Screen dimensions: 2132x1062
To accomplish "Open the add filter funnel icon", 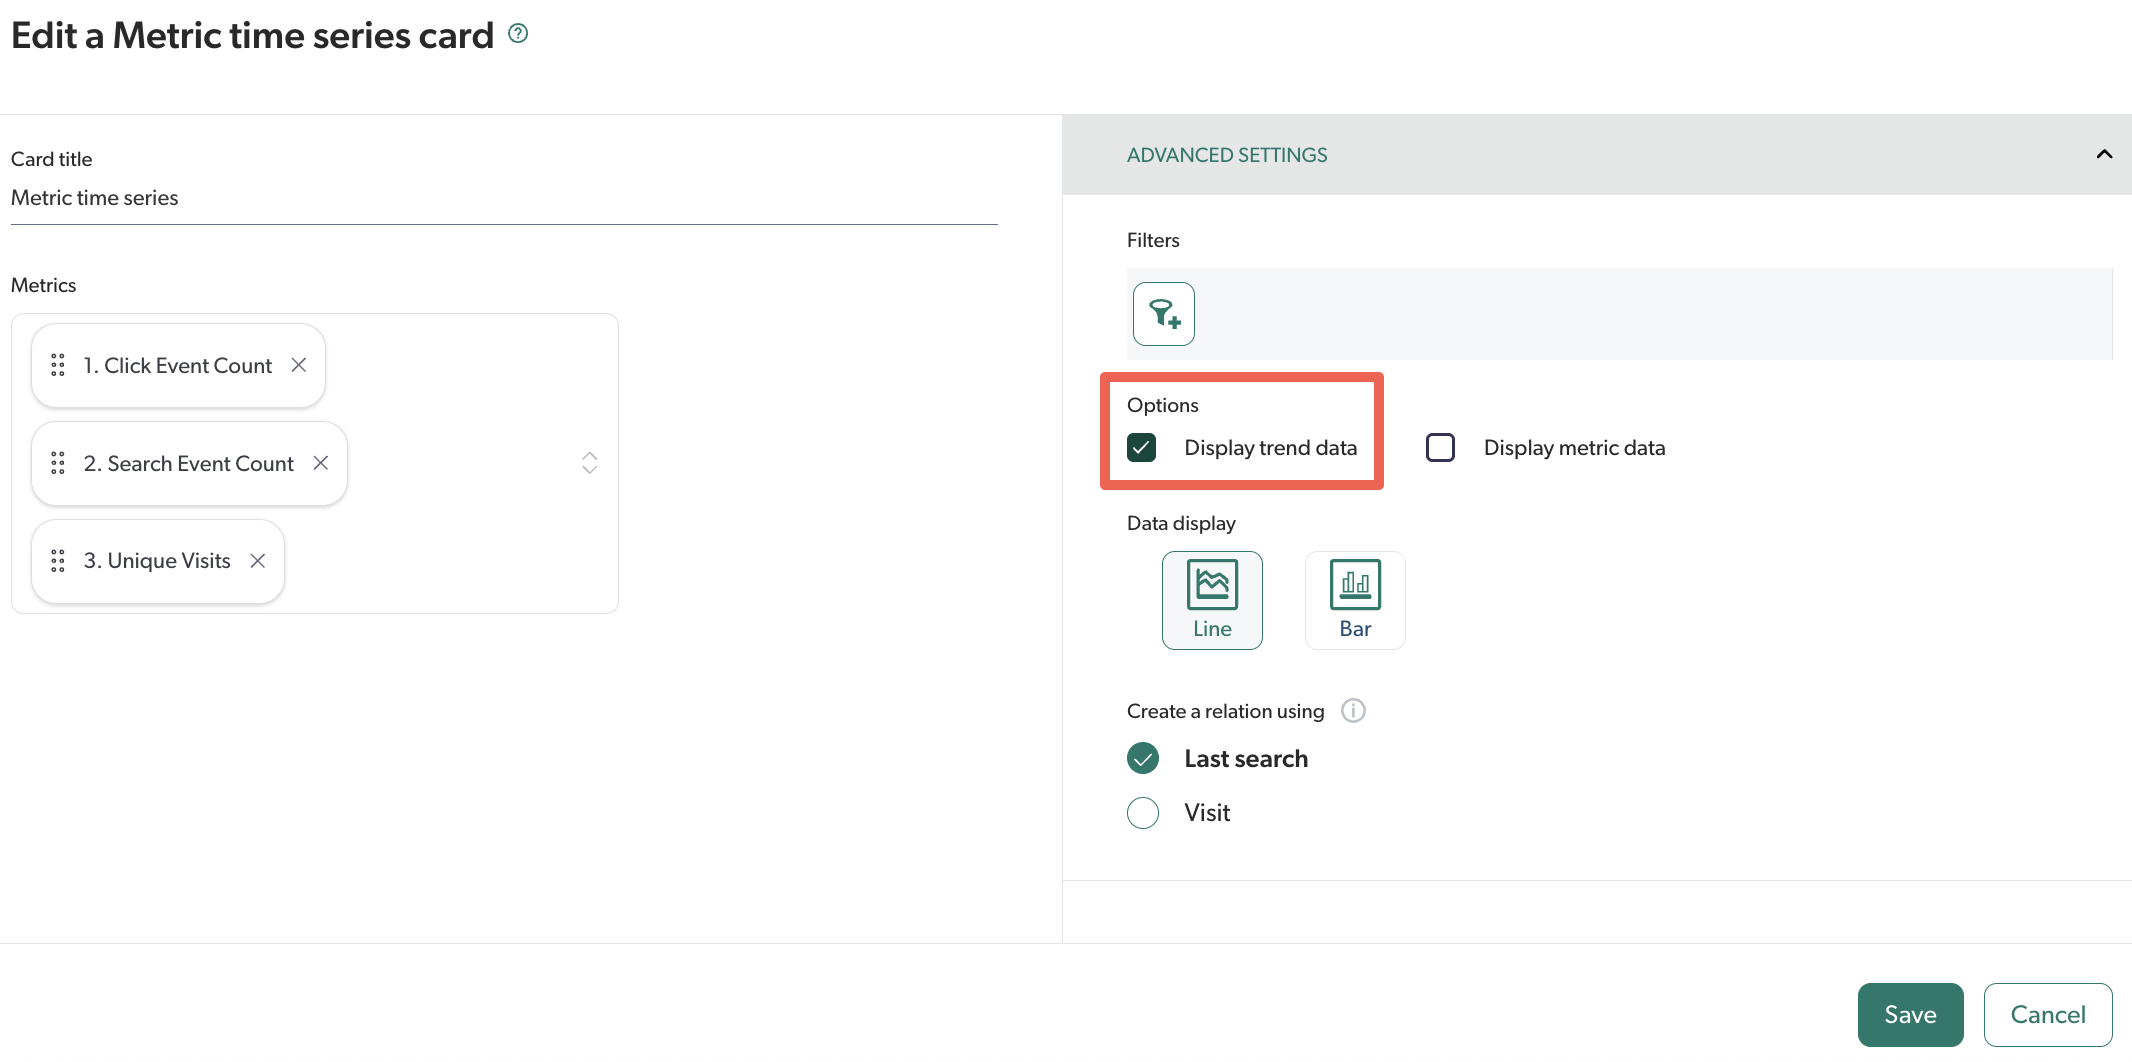I will click(x=1163, y=313).
